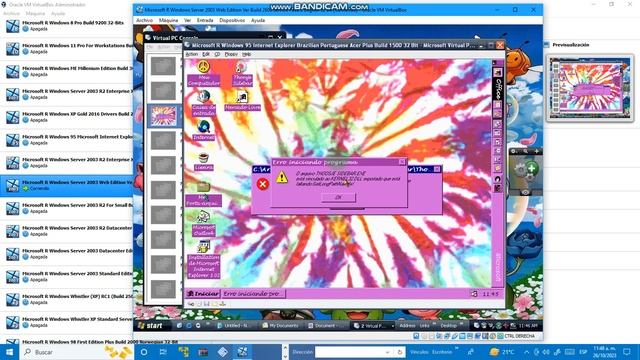640x360 pixels.
Task: Expand Dirección address dropdown arrow
Action: point(387,352)
